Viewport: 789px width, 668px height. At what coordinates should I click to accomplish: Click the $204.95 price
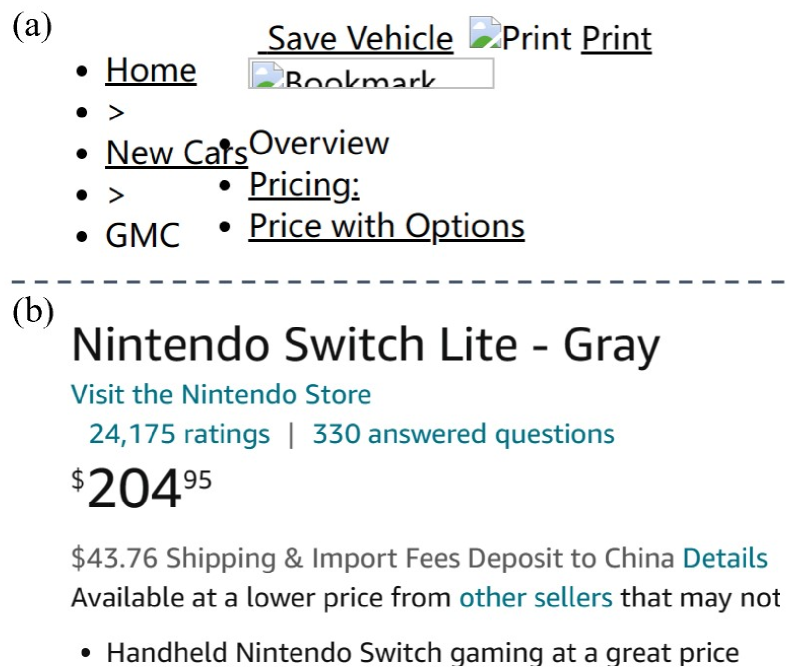point(142,490)
